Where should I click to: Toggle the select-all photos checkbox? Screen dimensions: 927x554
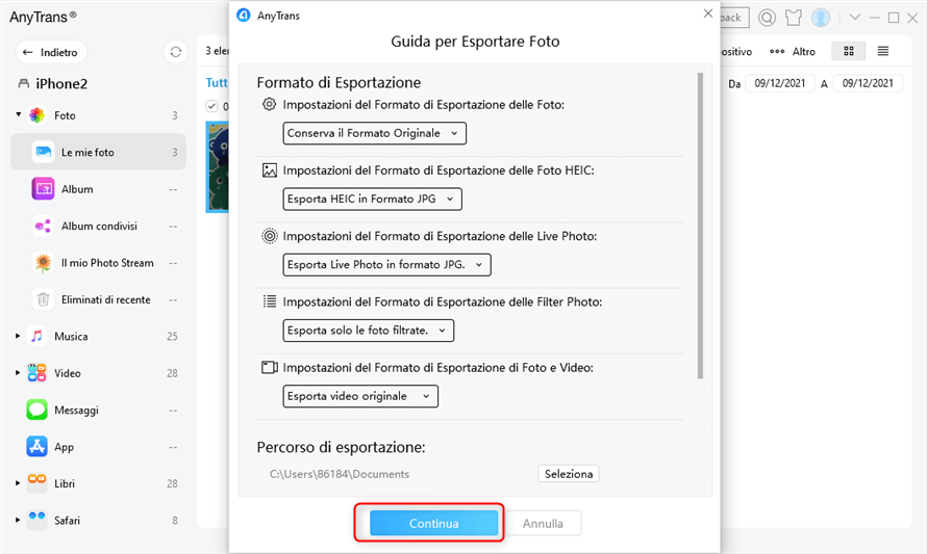(x=211, y=107)
